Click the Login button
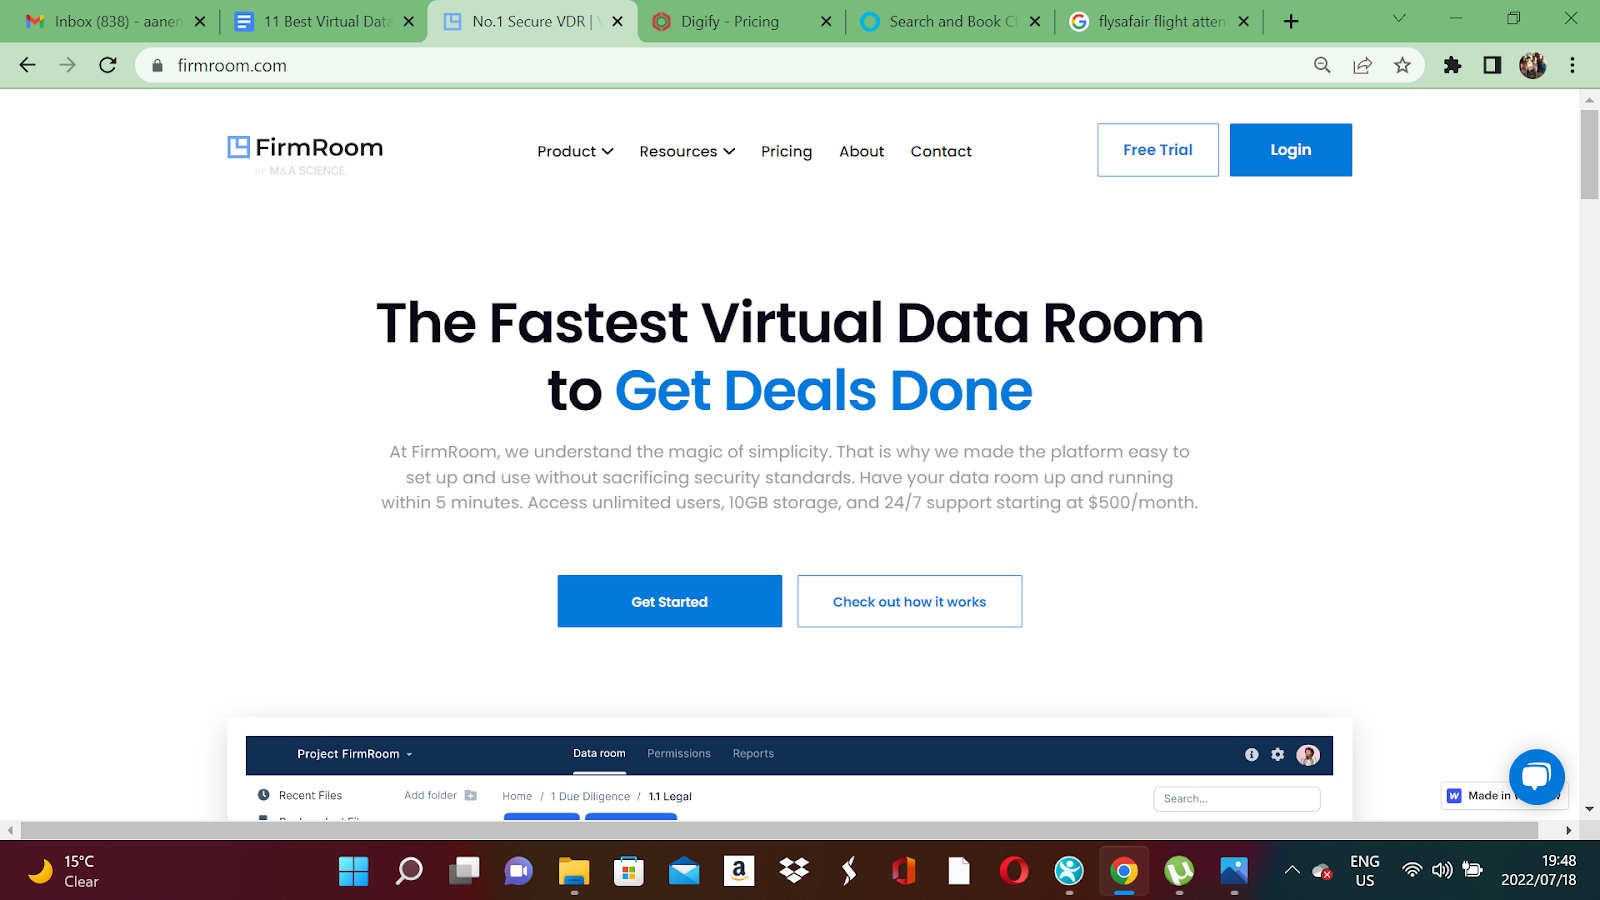Image resolution: width=1600 pixels, height=900 pixels. coord(1291,150)
